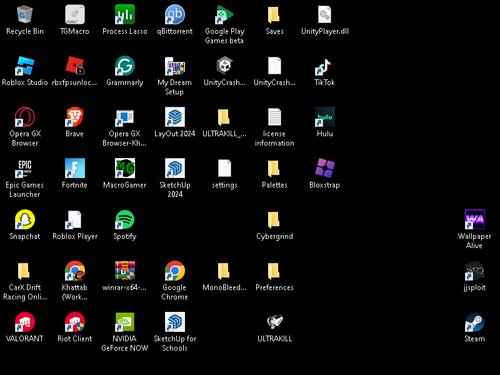Select the Fortnite shortcut
Viewport: 500px width, 375px height.
75,169
